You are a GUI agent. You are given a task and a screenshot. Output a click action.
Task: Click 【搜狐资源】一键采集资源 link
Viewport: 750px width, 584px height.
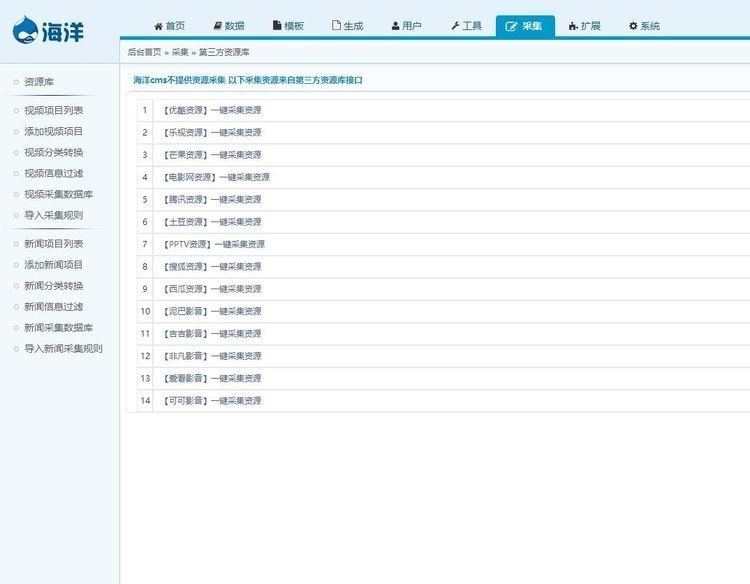click(x=212, y=266)
